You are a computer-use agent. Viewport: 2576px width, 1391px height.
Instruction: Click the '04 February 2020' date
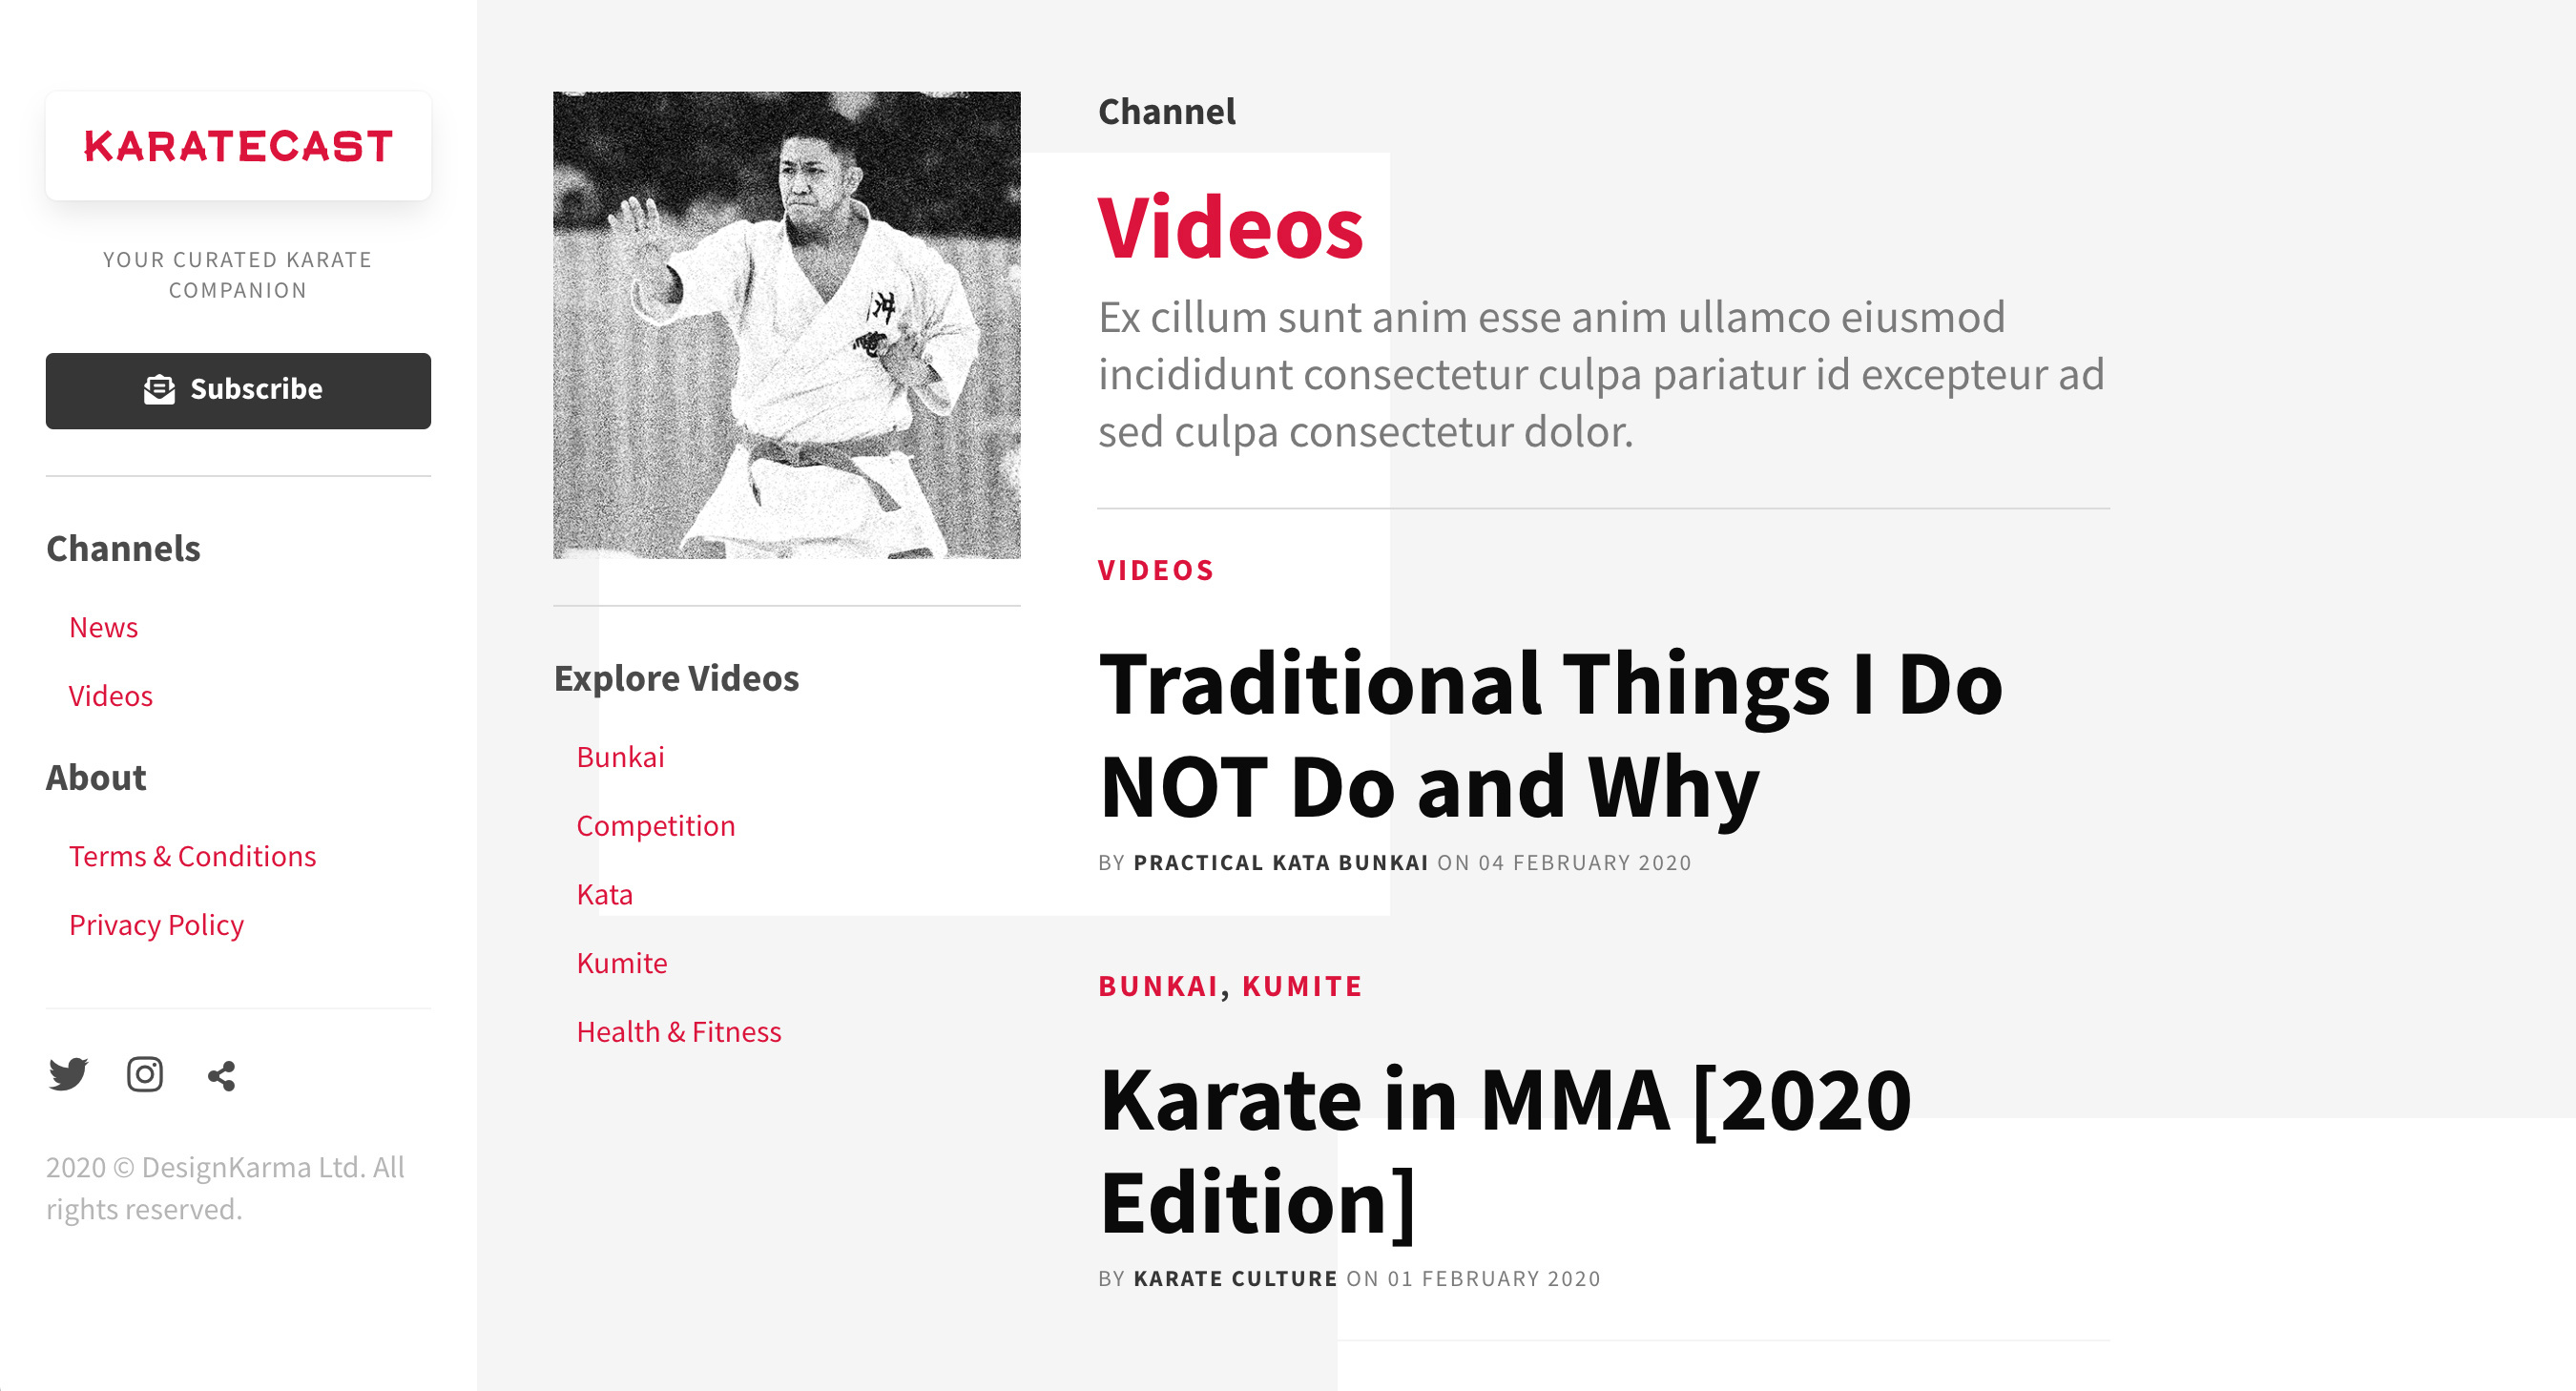[1585, 863]
